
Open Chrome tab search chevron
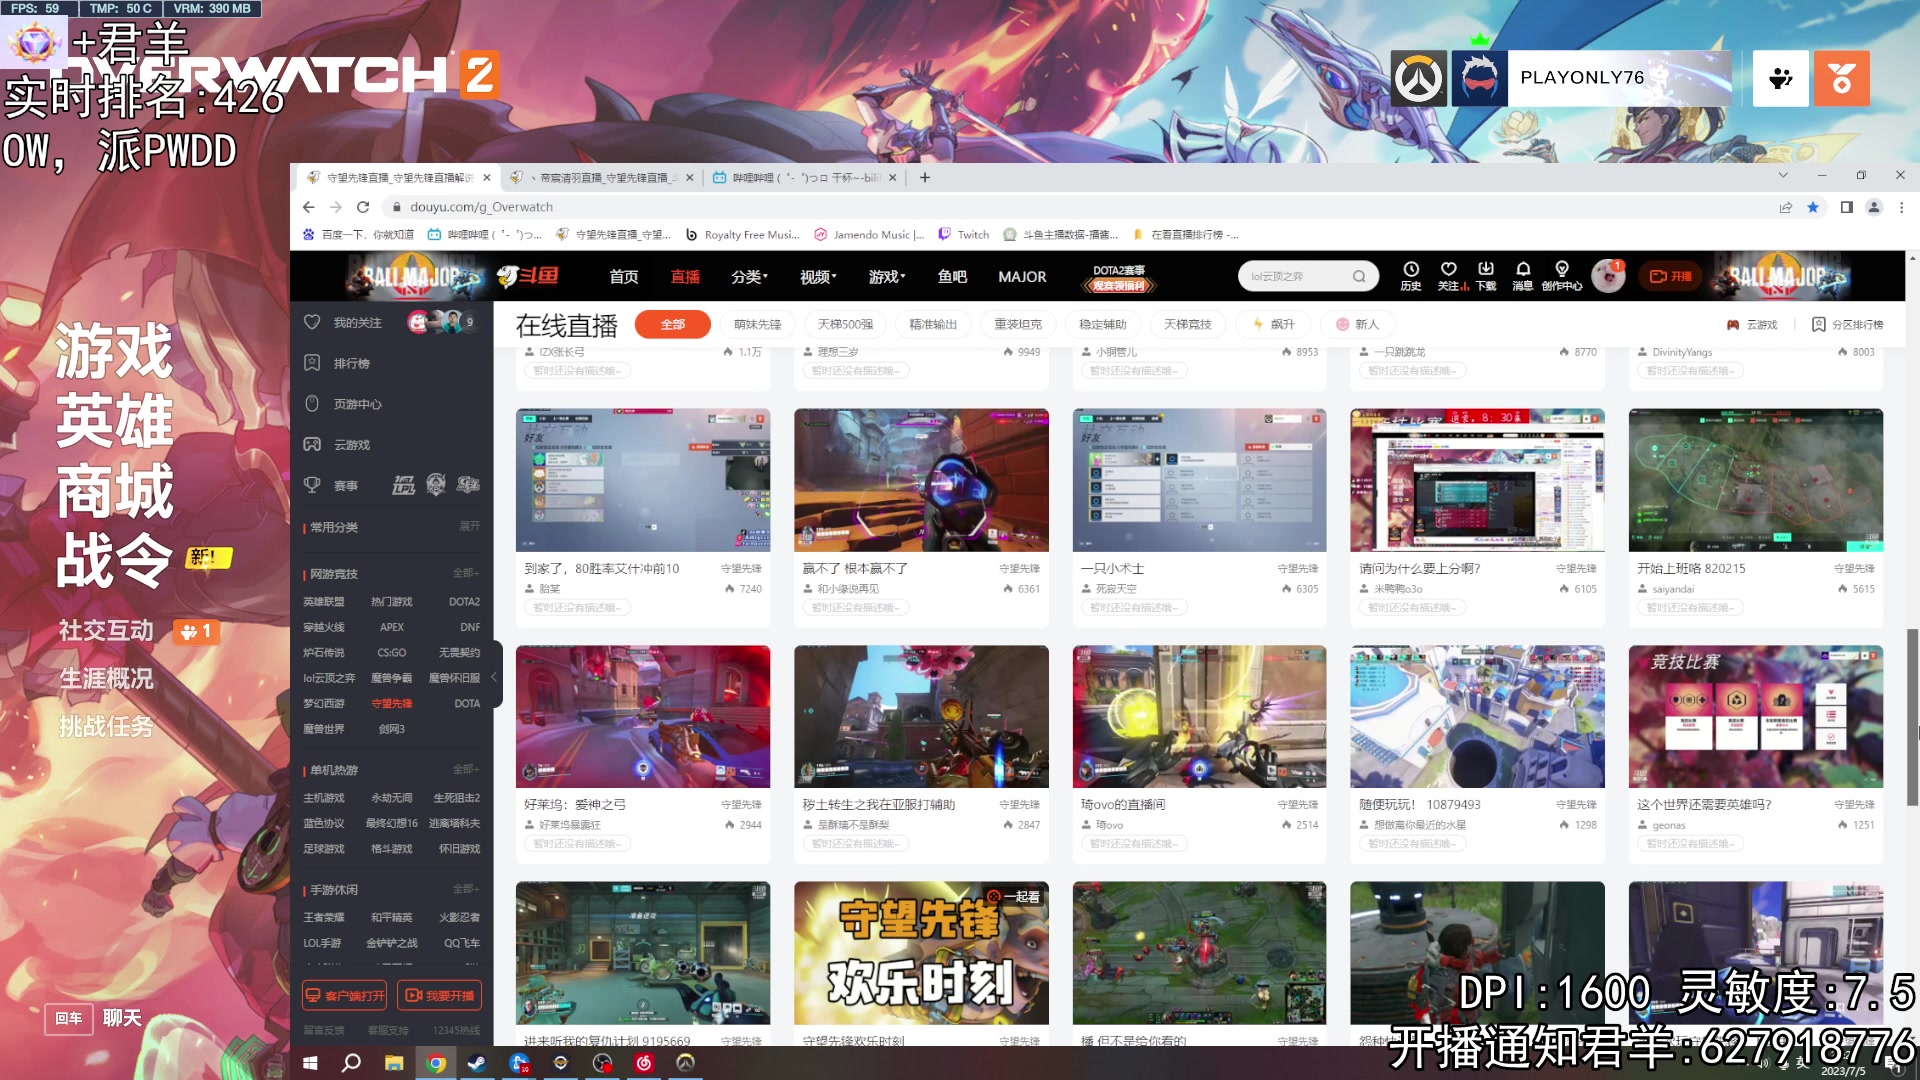point(1782,176)
